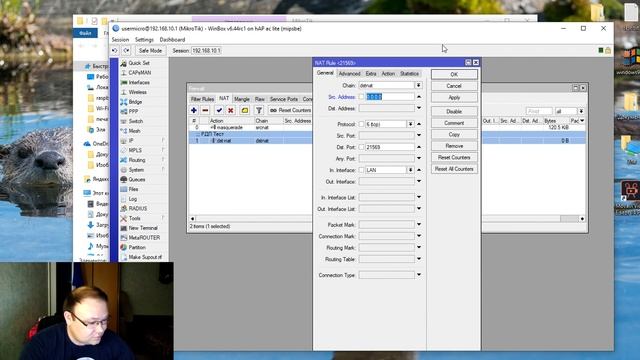The height and width of the screenshot is (360, 640).
Task: Remove selected rule with minus icon
Action: [x=205, y=110]
